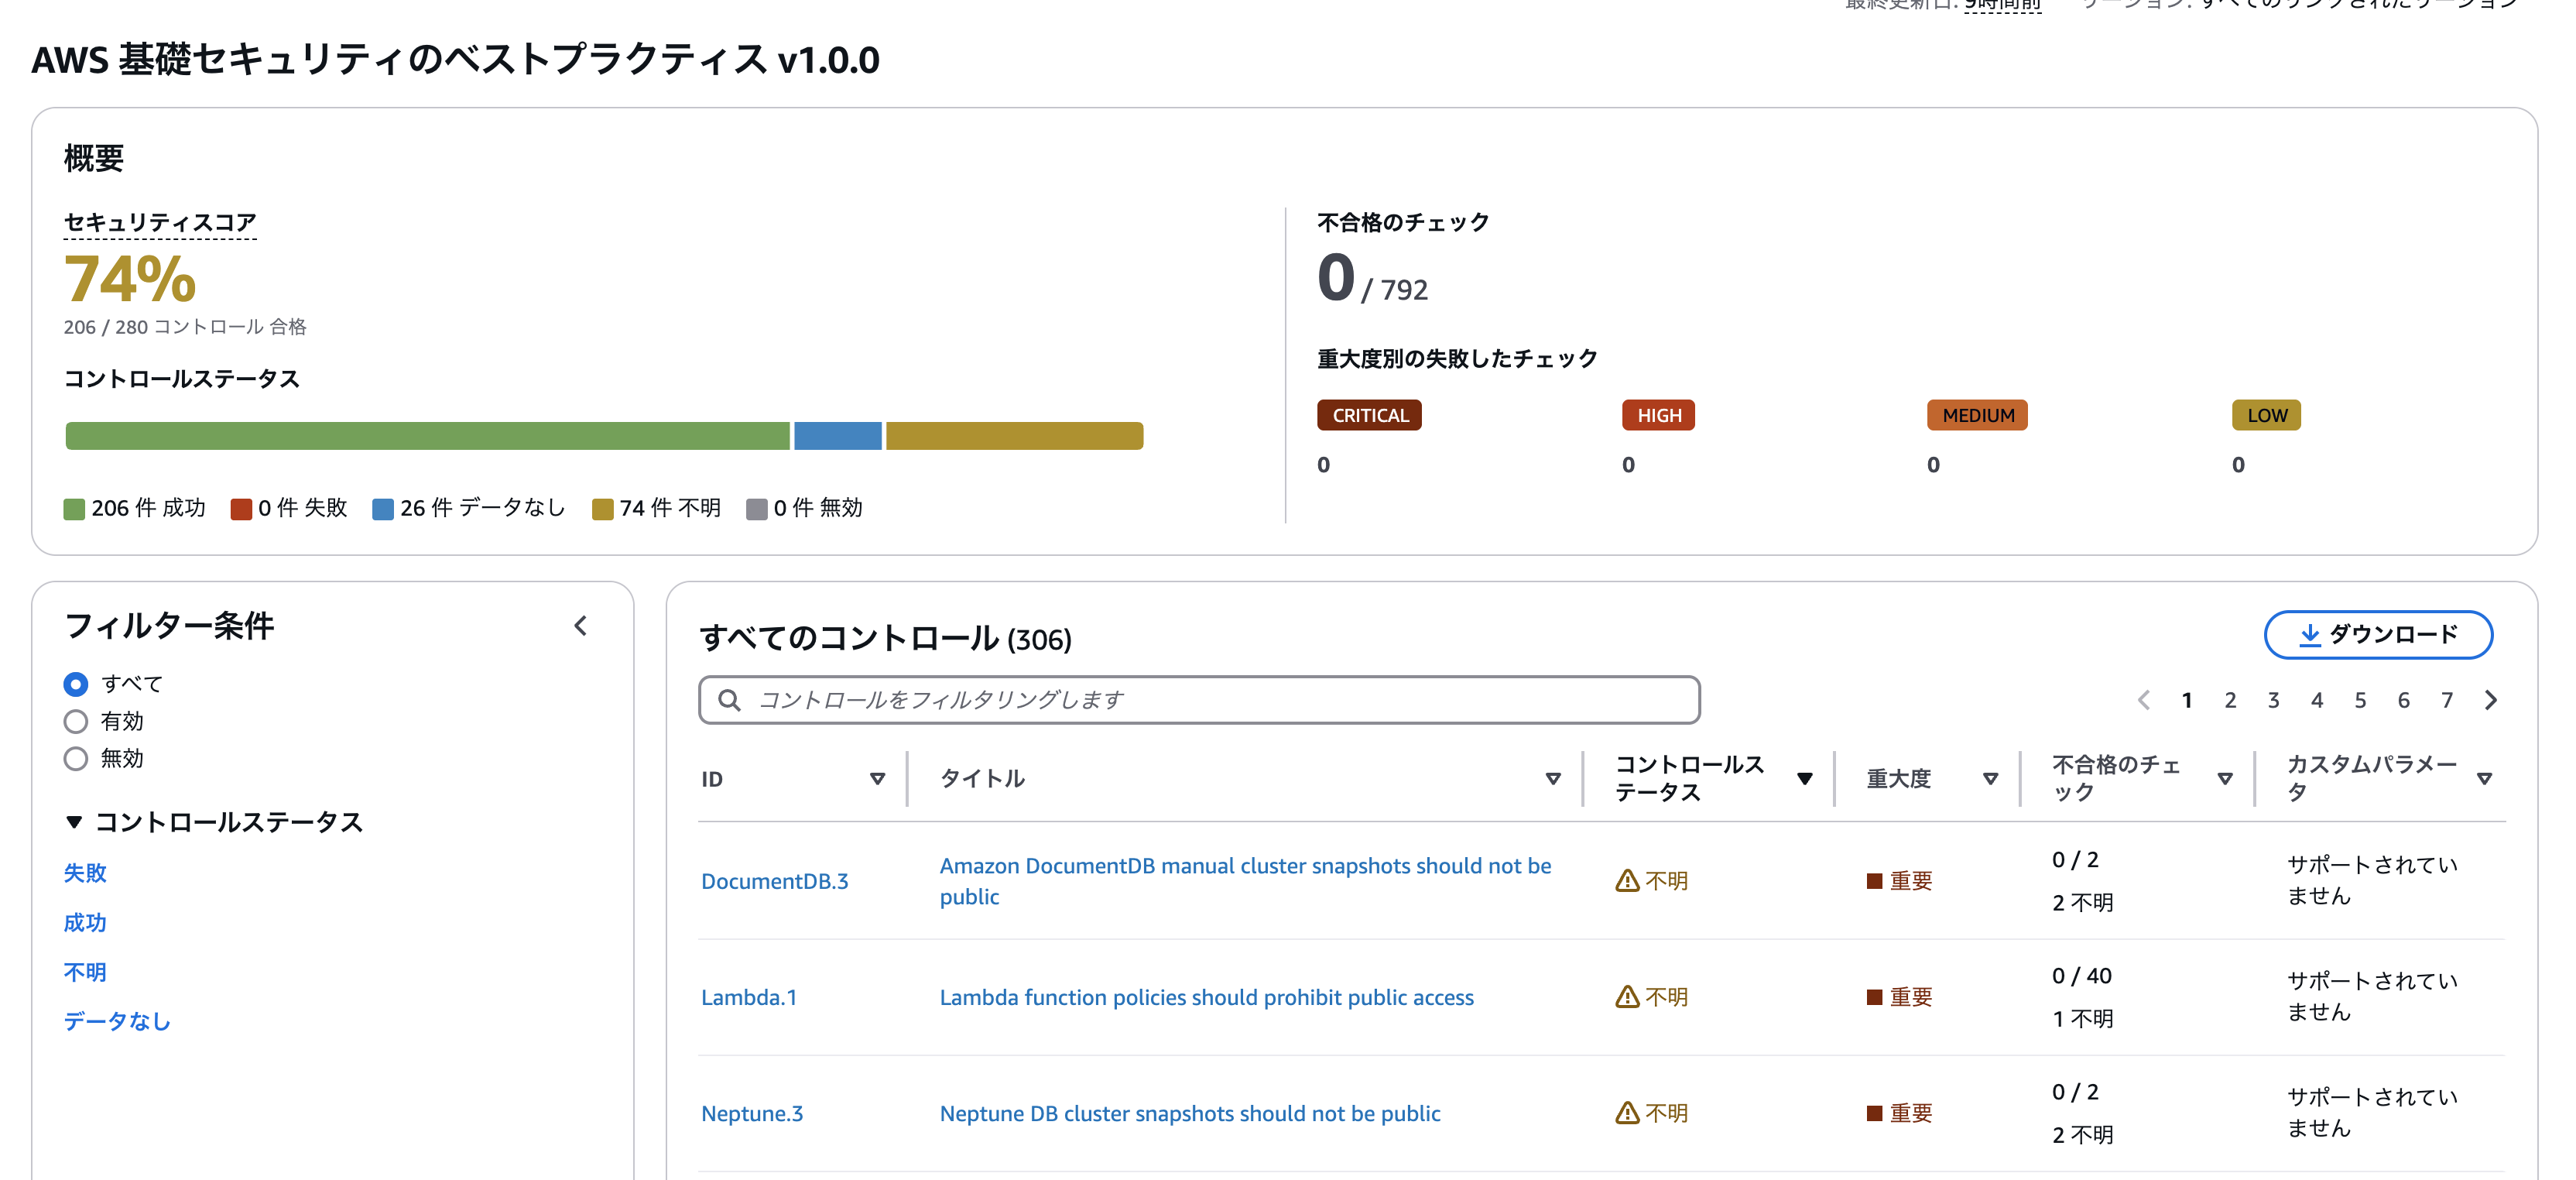
Task: Open Amazon DocumentDB manual cluster snapshots title link
Action: tap(1246, 881)
